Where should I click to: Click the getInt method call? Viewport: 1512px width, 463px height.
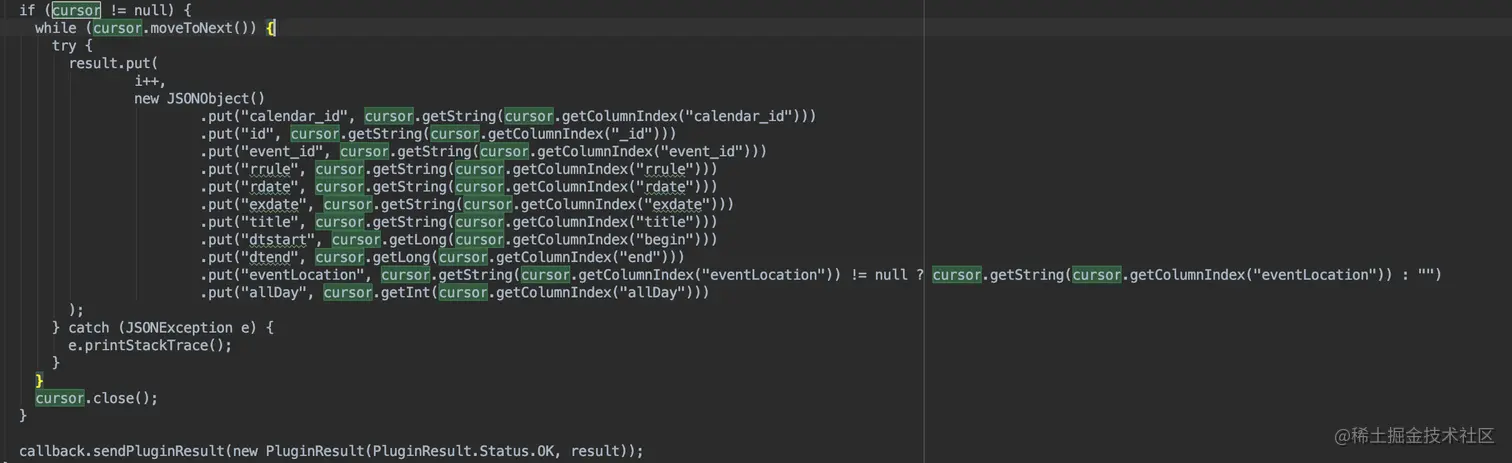pyautogui.click(x=406, y=292)
